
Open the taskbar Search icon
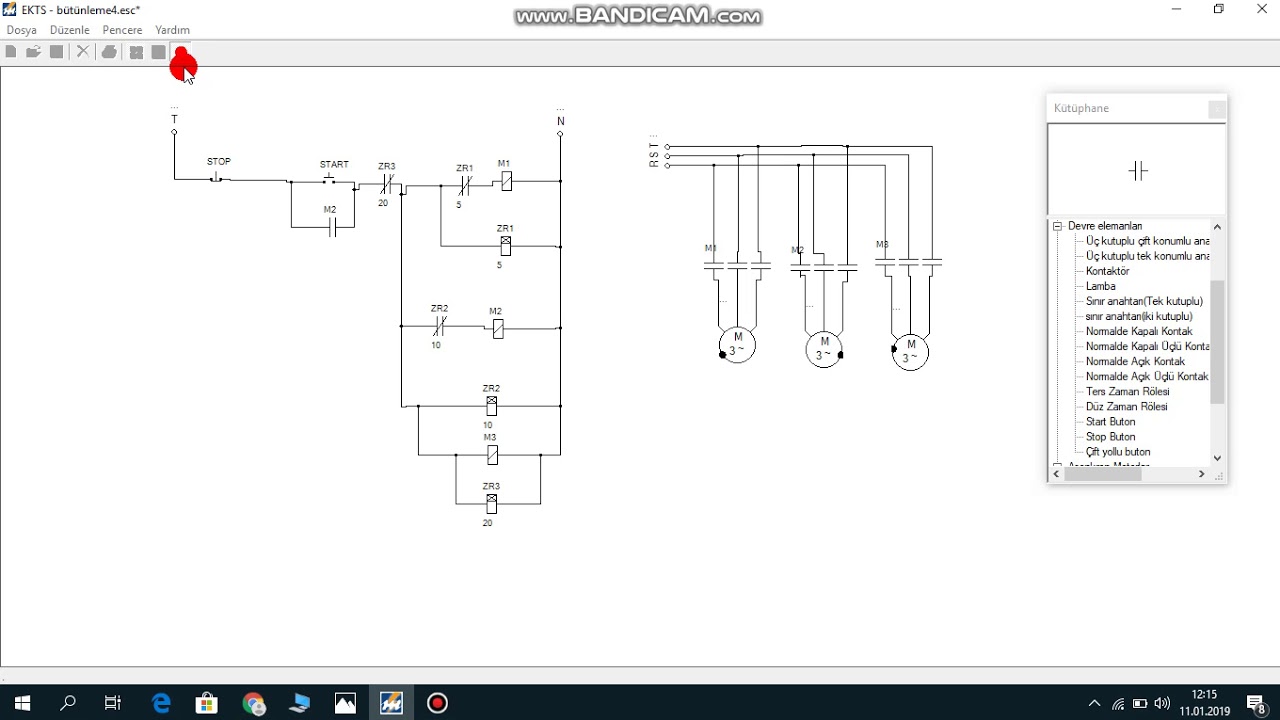coord(68,703)
